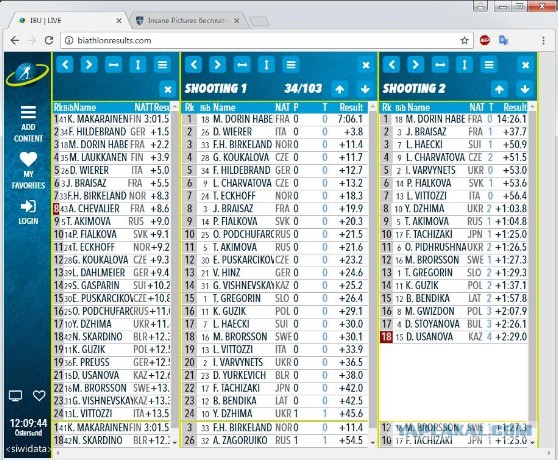The height and width of the screenshot is (460, 558).
Task: Open My Favorites
Action: (28, 171)
